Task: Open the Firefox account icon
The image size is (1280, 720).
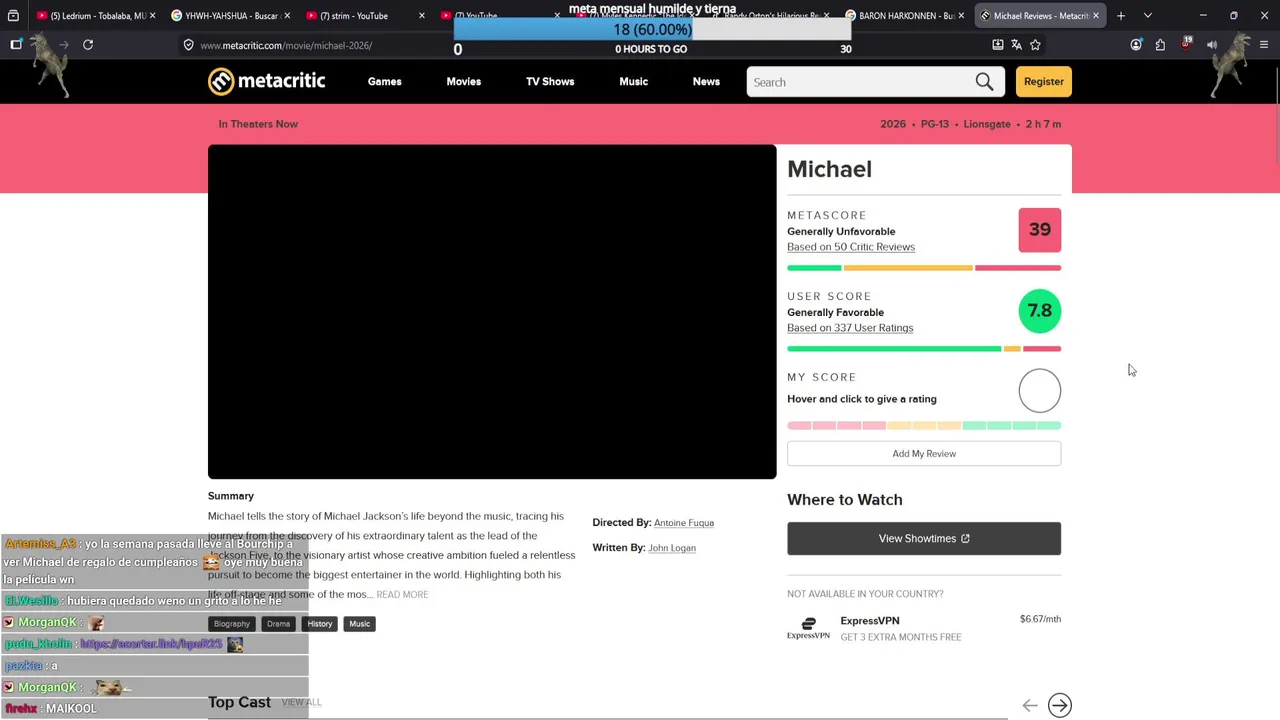Action: [x=1136, y=45]
